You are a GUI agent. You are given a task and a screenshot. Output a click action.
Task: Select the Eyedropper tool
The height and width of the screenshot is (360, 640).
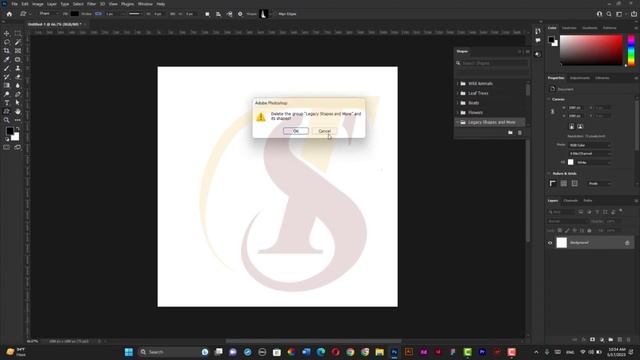click(7, 60)
